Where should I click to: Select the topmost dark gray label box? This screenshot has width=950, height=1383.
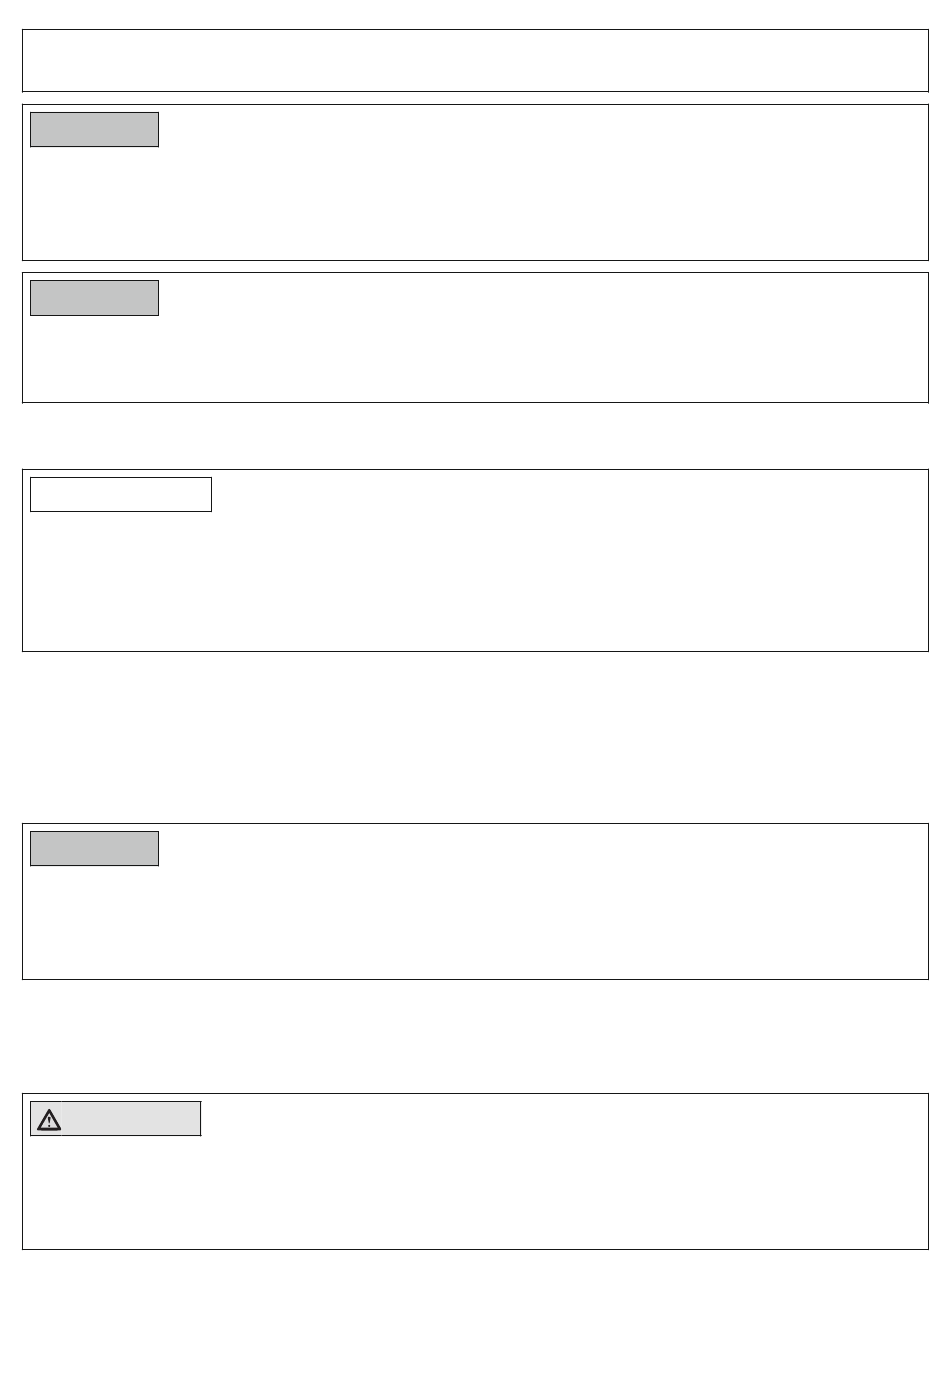click(94, 130)
